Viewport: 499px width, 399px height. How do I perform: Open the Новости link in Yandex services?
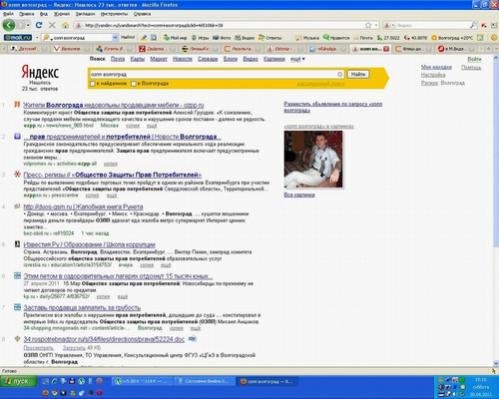pyautogui.click(x=182, y=59)
